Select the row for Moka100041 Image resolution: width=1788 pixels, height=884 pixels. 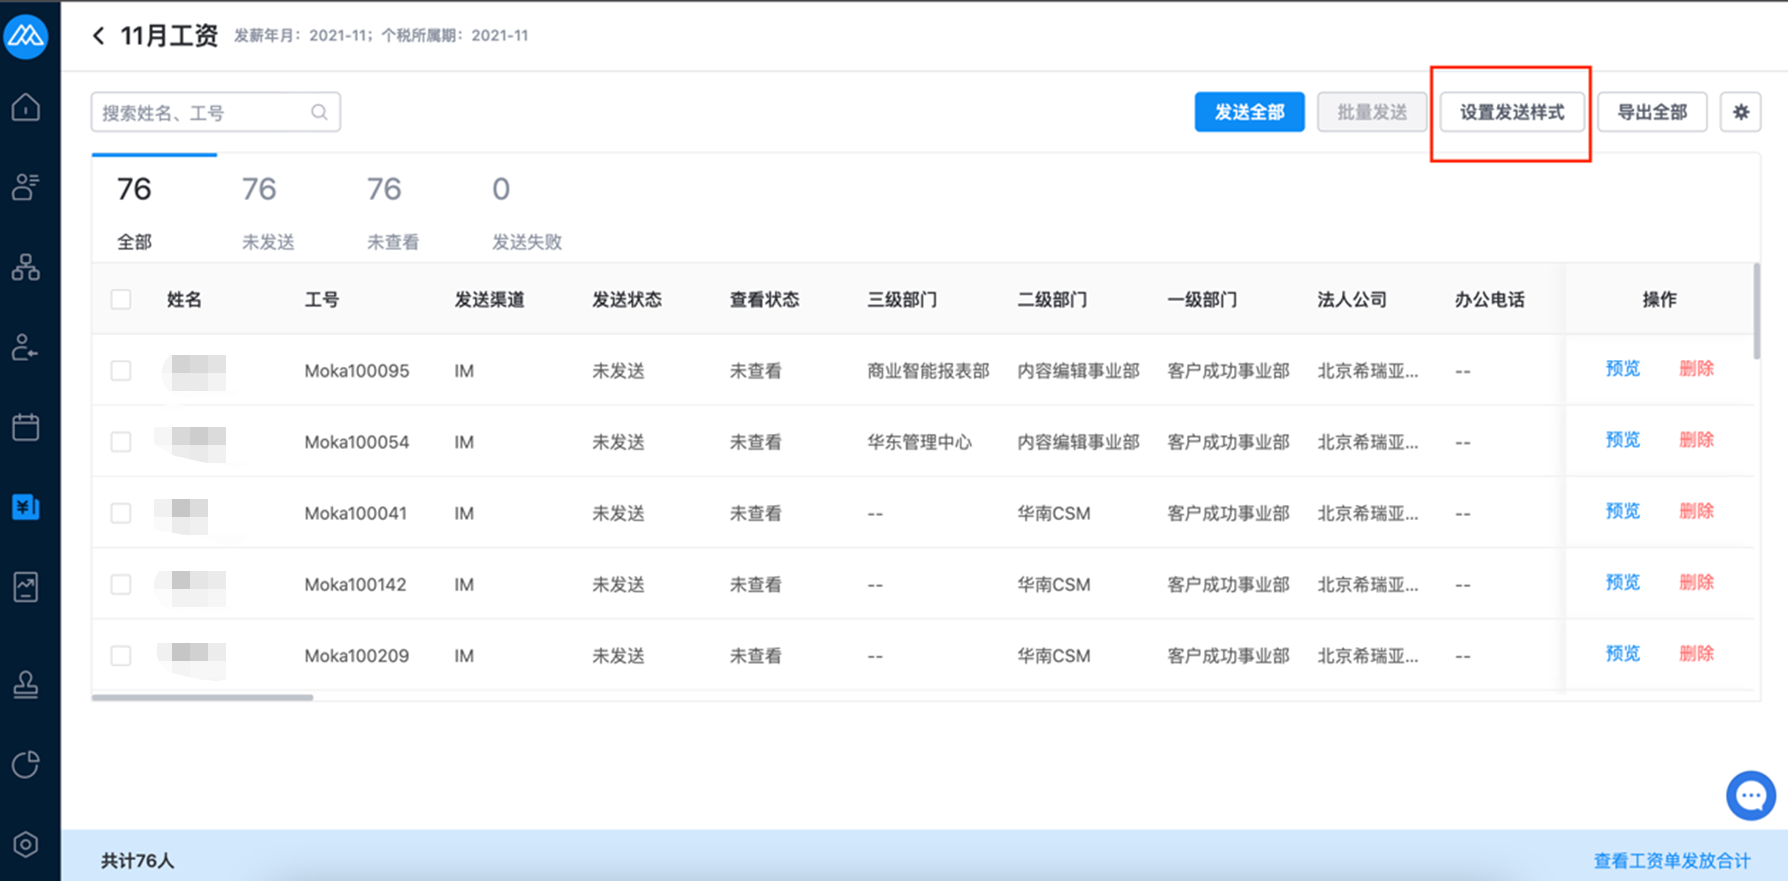[121, 513]
